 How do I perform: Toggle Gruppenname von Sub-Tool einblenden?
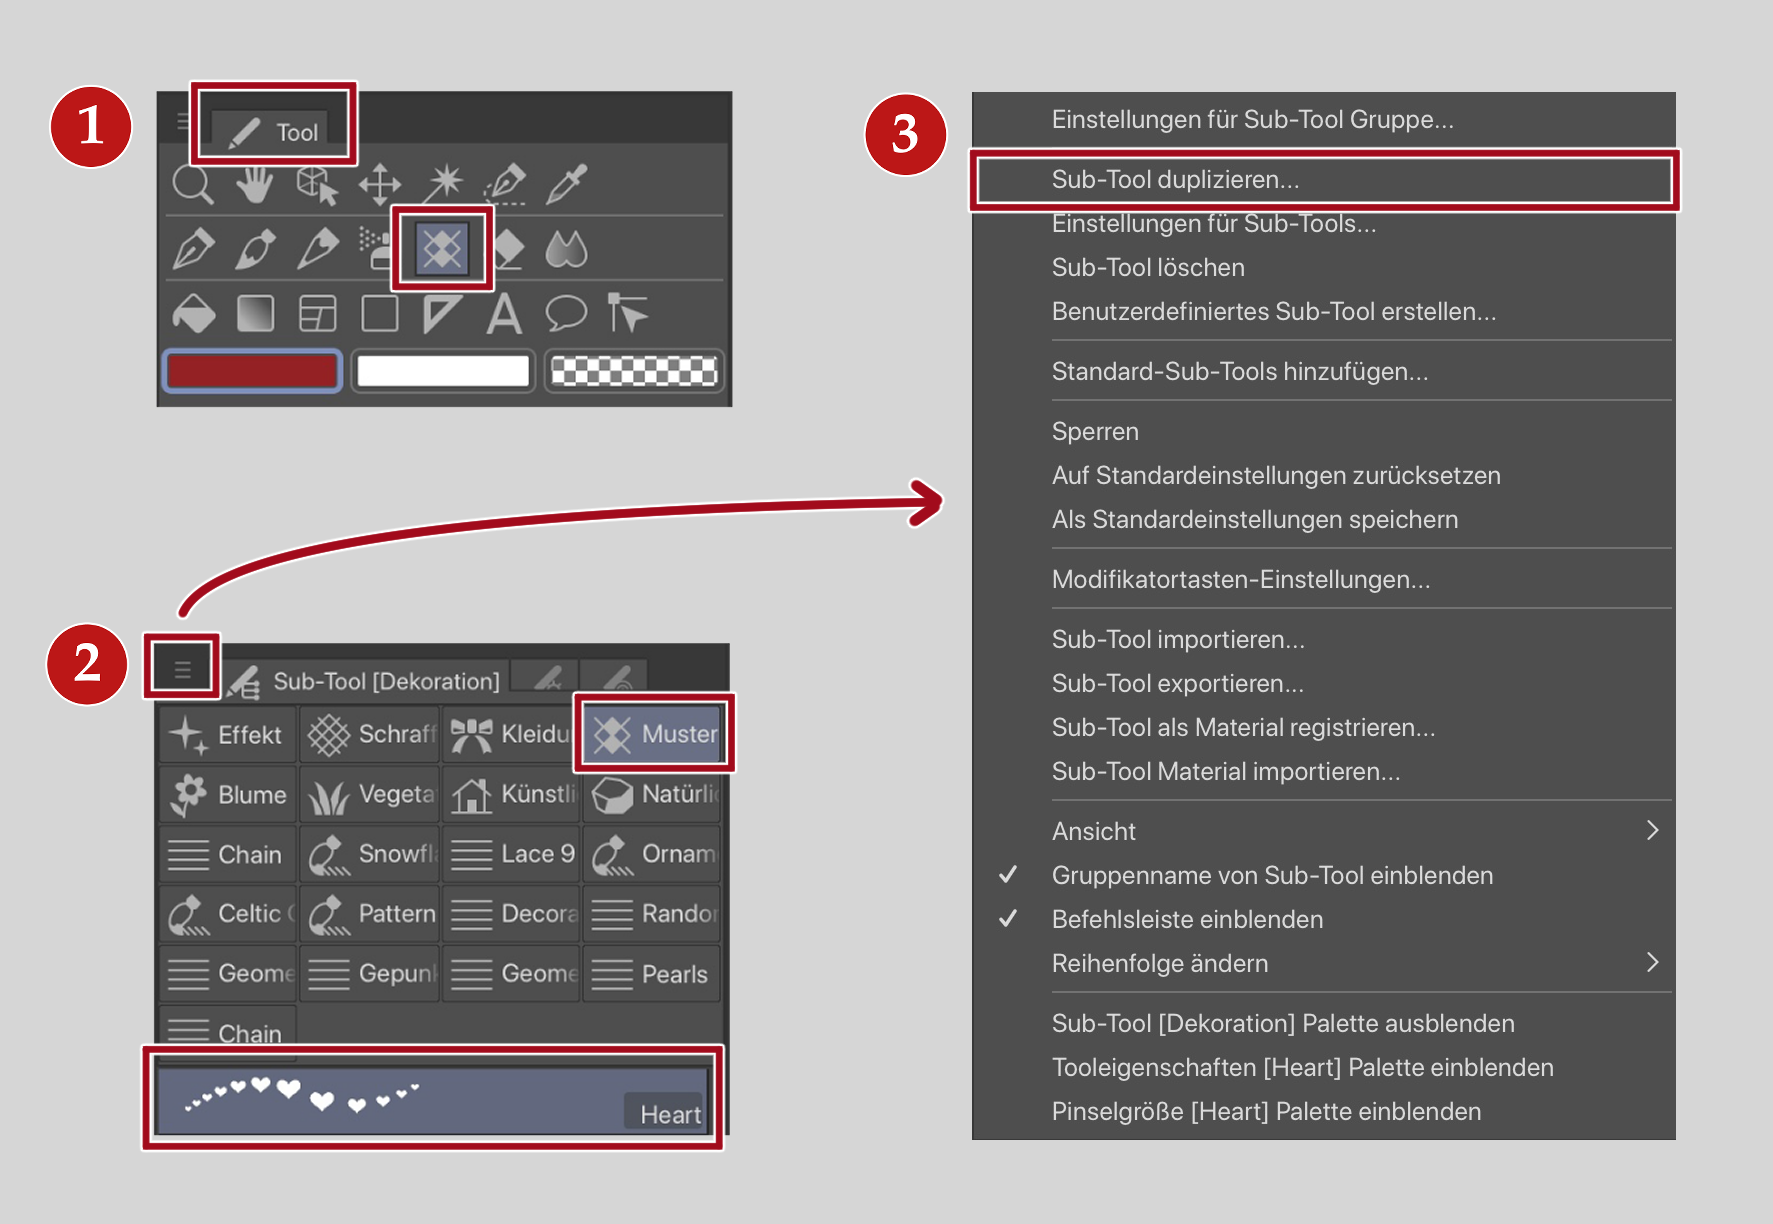coord(1323,876)
